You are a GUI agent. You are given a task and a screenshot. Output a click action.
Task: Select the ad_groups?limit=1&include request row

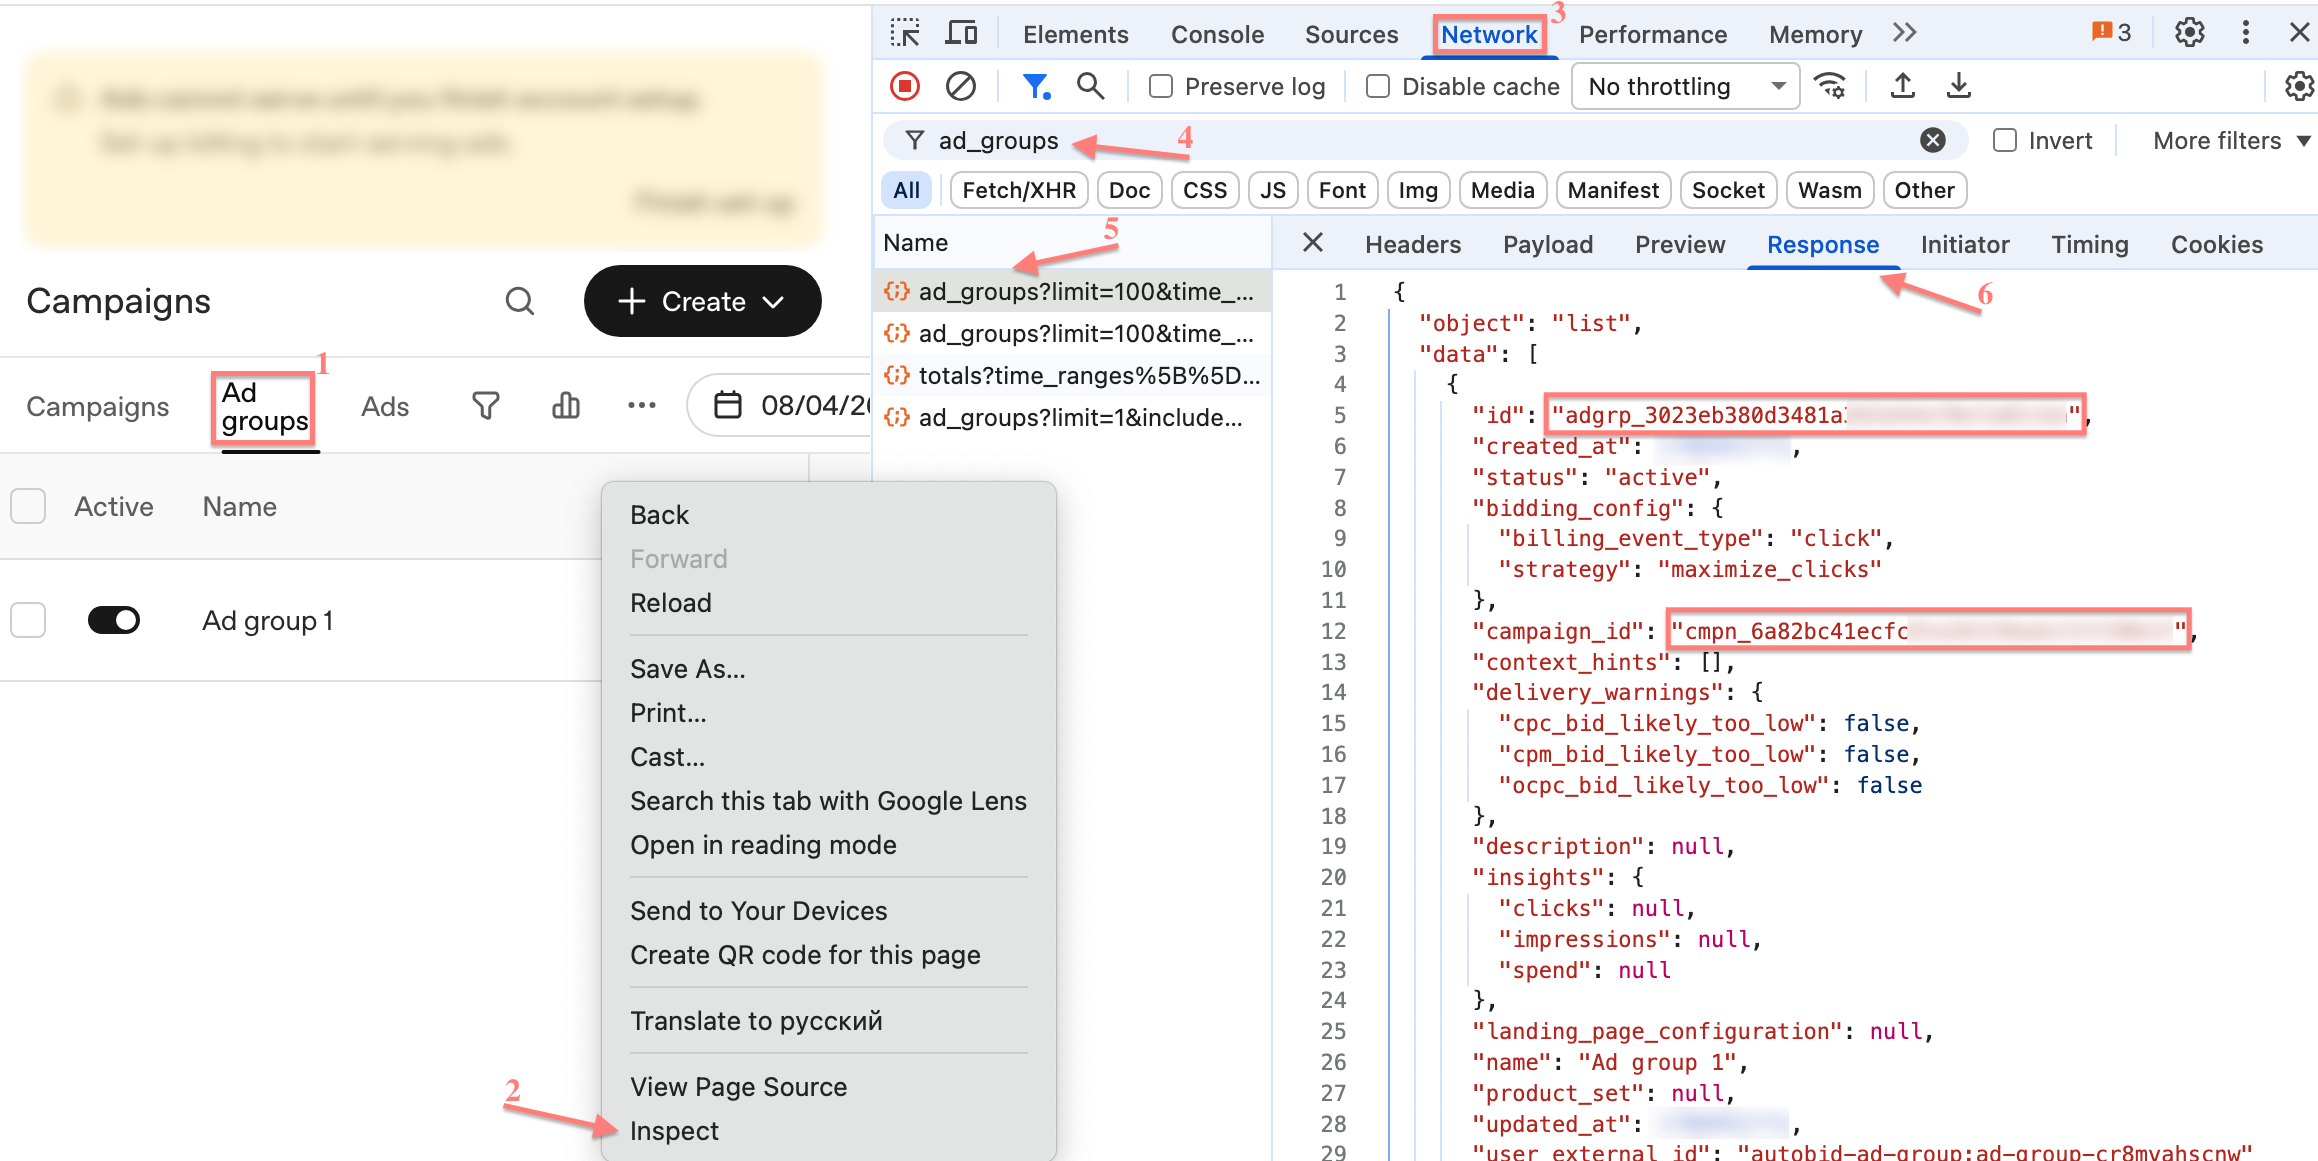1073,417
